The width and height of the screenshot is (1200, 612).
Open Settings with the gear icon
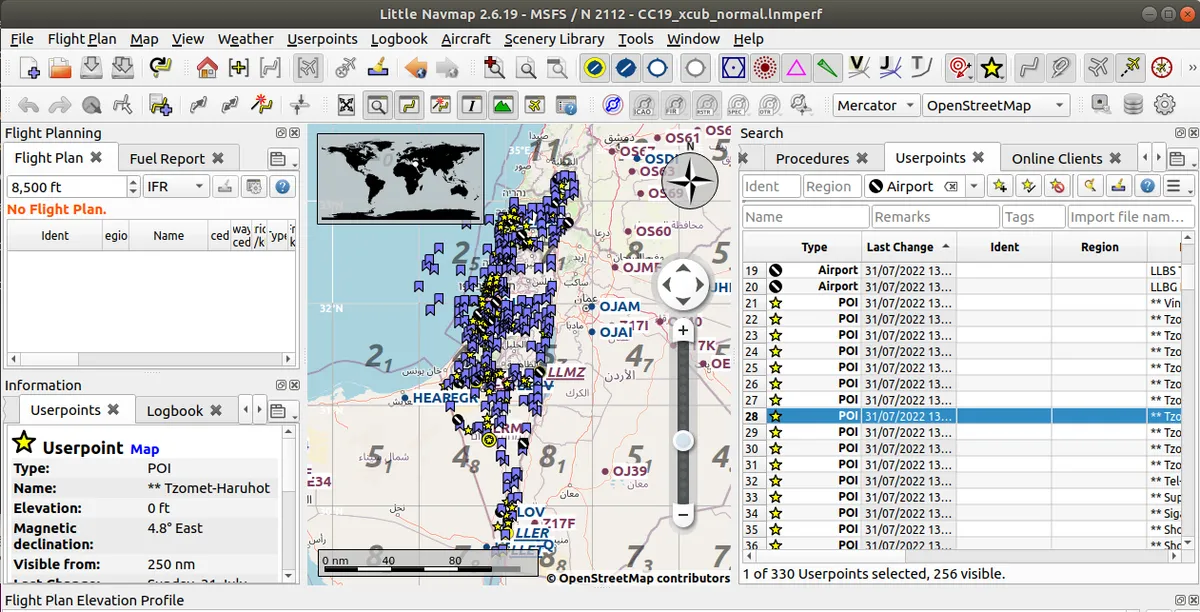(x=1164, y=105)
